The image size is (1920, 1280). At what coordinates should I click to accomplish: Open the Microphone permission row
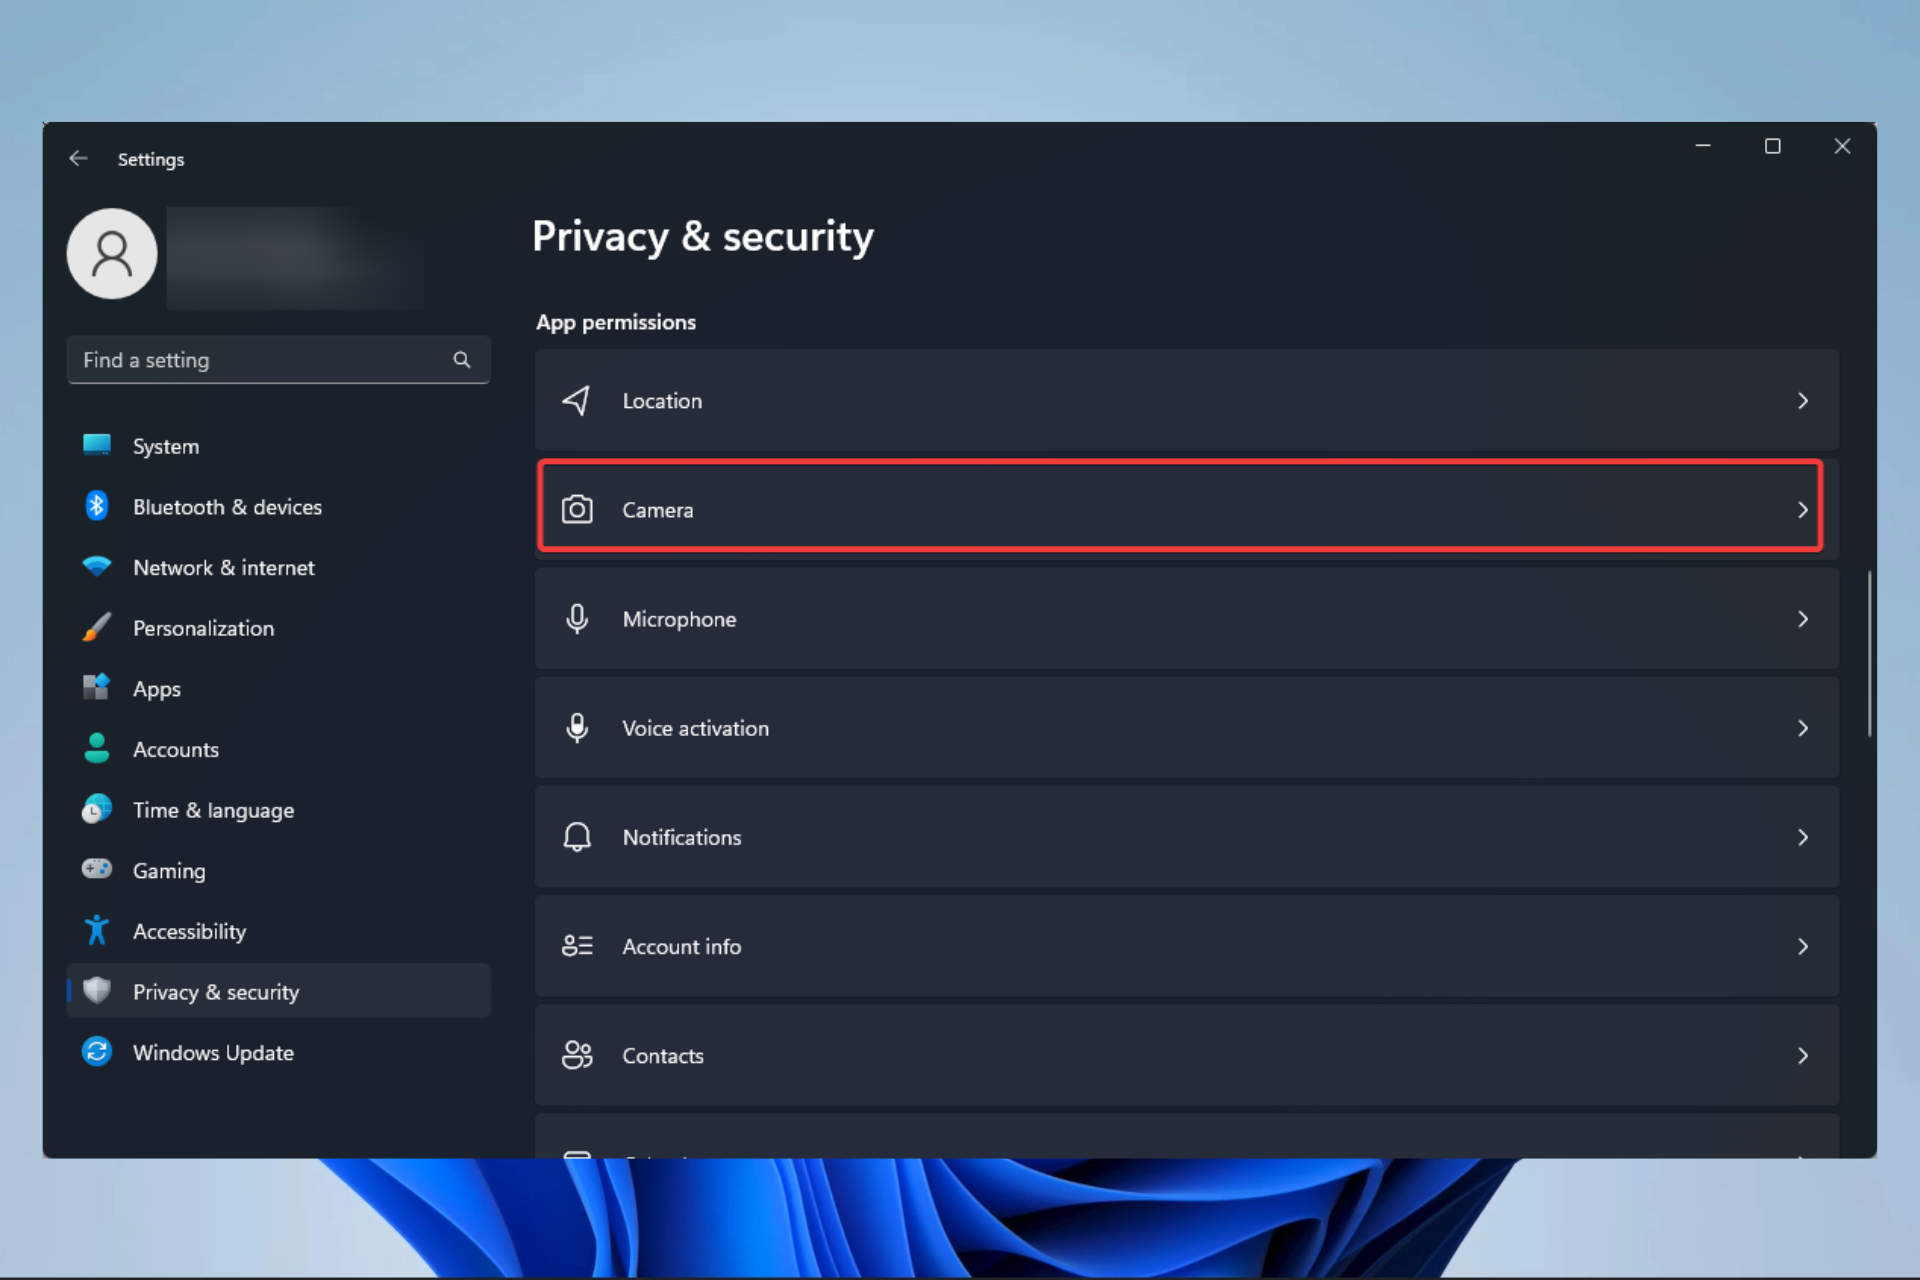click(1186, 619)
